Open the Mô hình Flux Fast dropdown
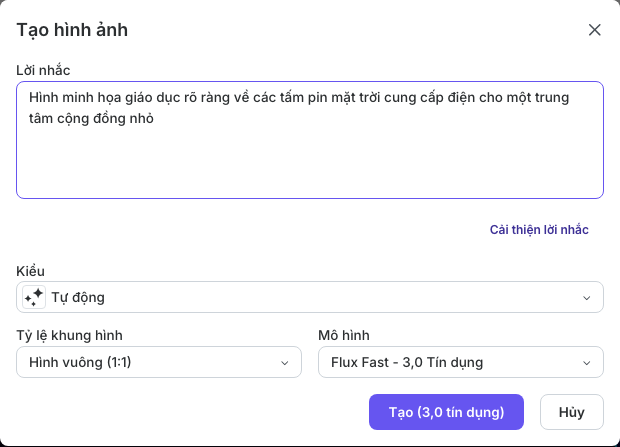This screenshot has height=447, width=620. point(461,362)
